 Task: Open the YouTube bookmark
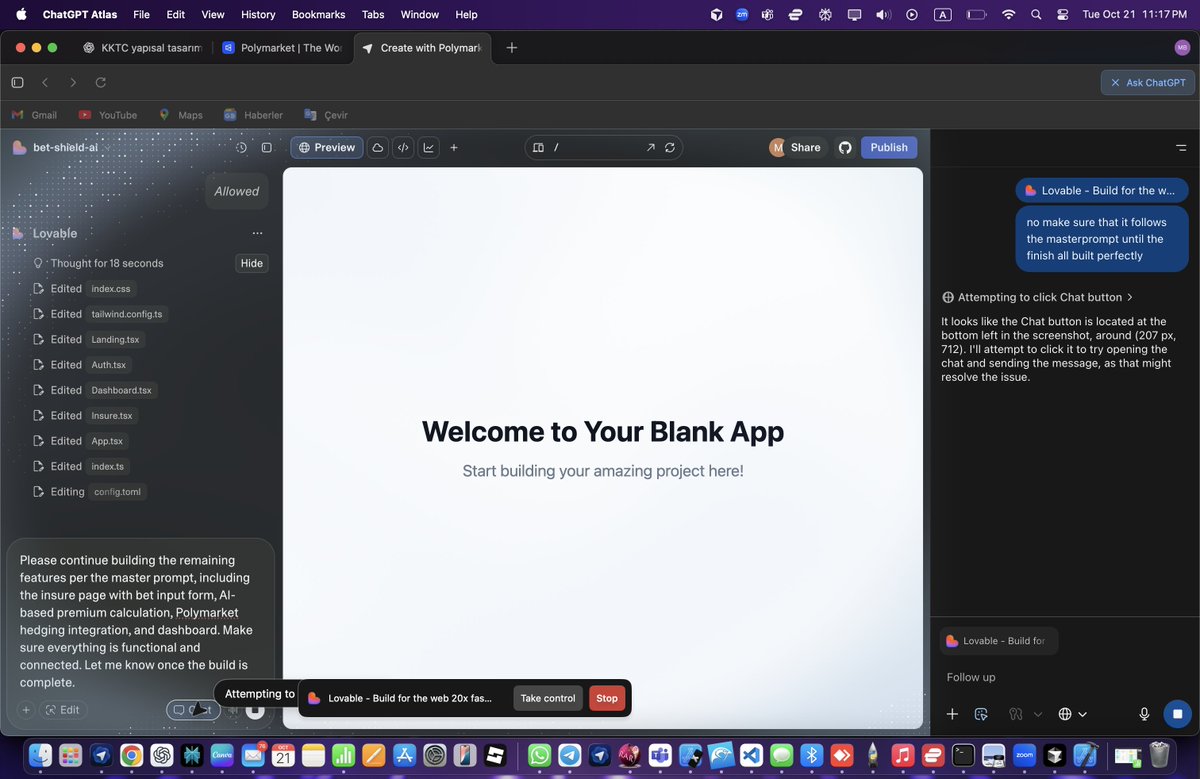108,115
